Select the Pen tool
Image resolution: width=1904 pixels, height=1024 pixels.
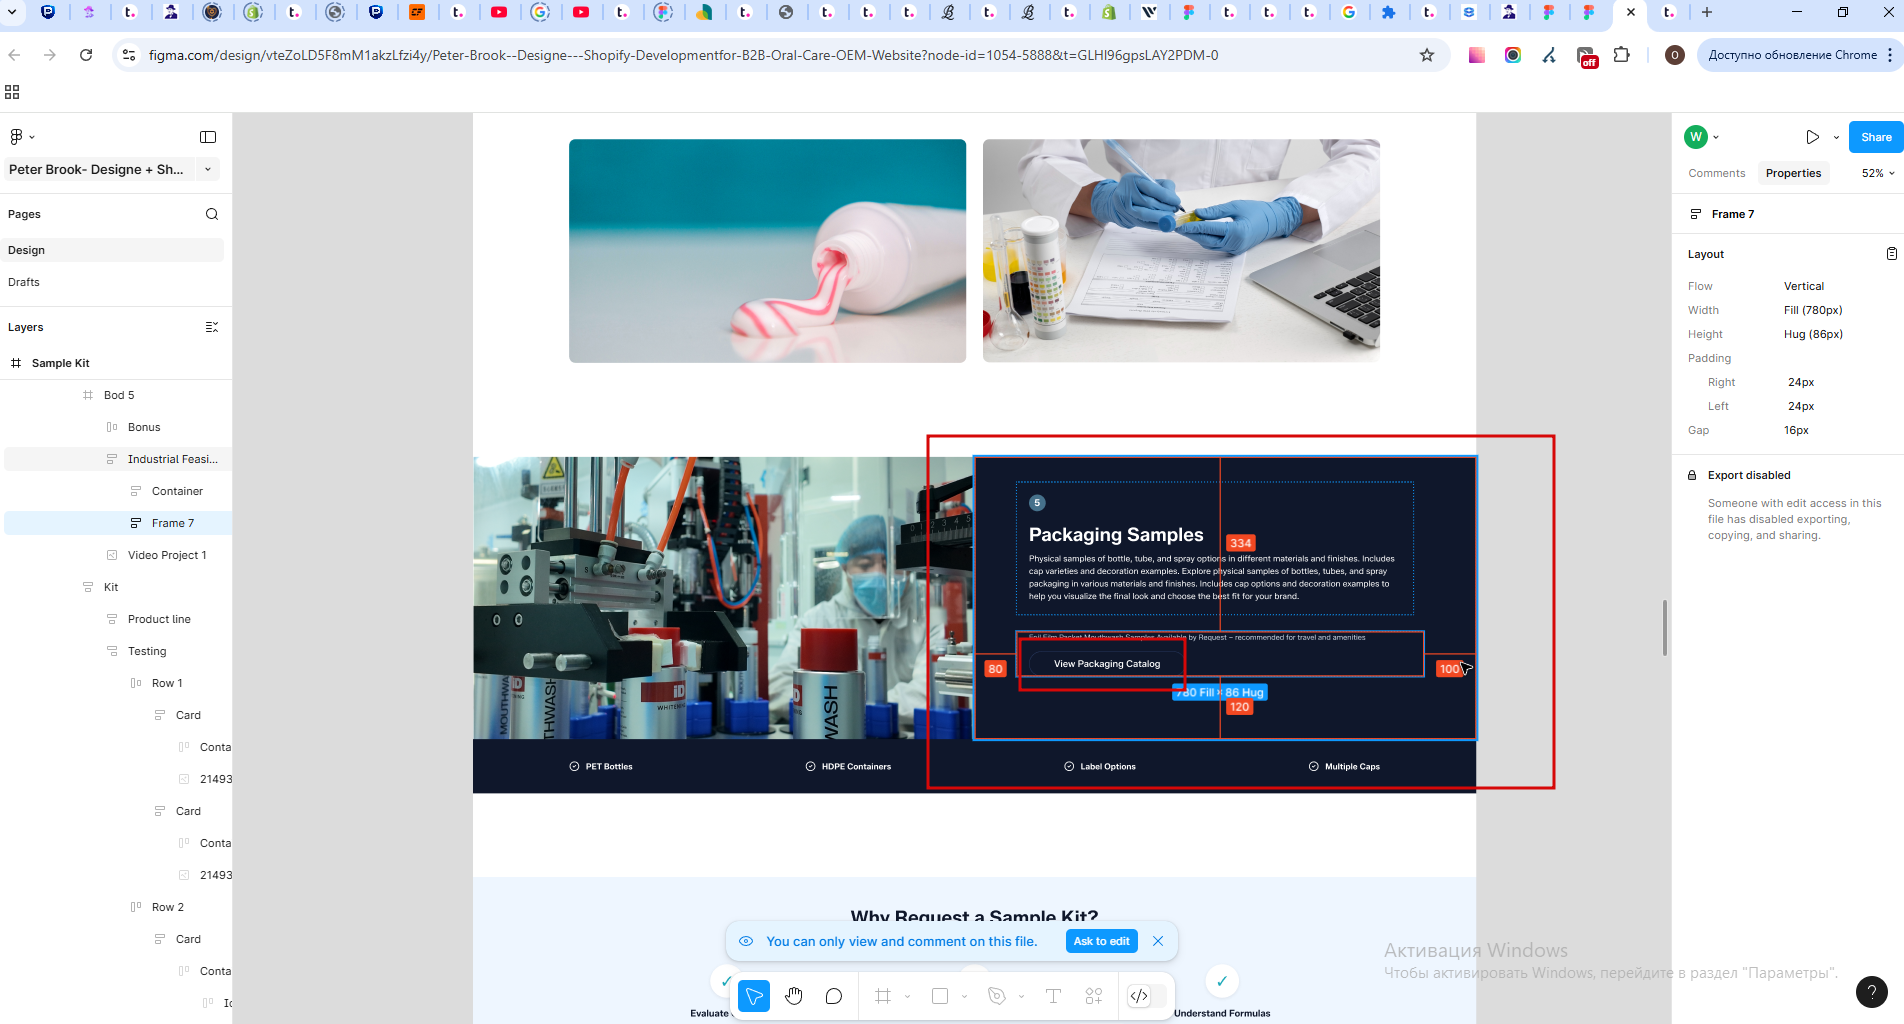click(x=996, y=996)
